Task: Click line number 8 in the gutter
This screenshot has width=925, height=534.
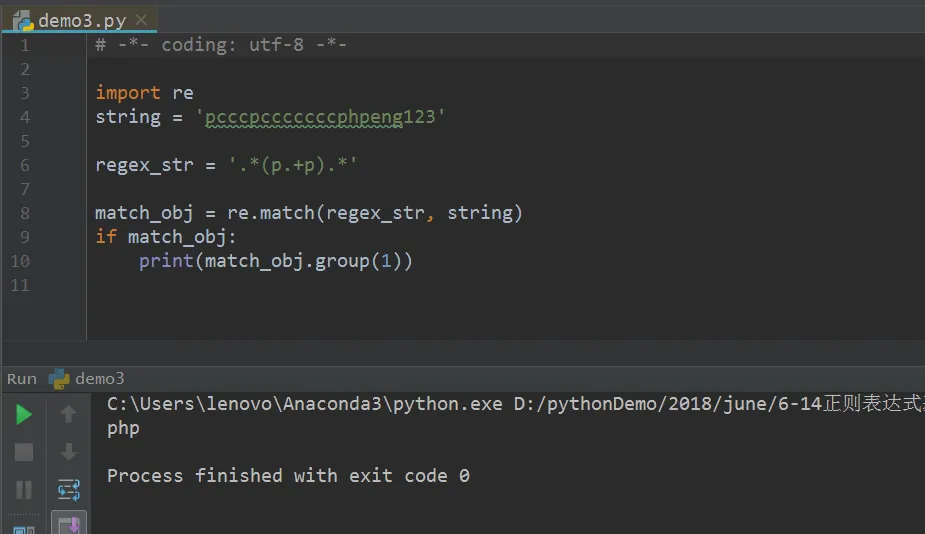Action: coord(25,213)
